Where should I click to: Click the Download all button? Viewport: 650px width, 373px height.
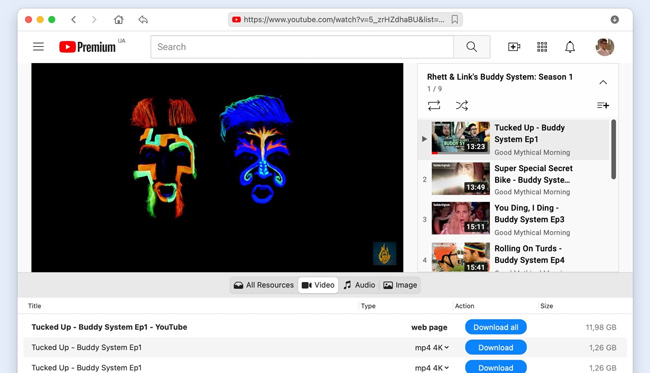point(496,327)
